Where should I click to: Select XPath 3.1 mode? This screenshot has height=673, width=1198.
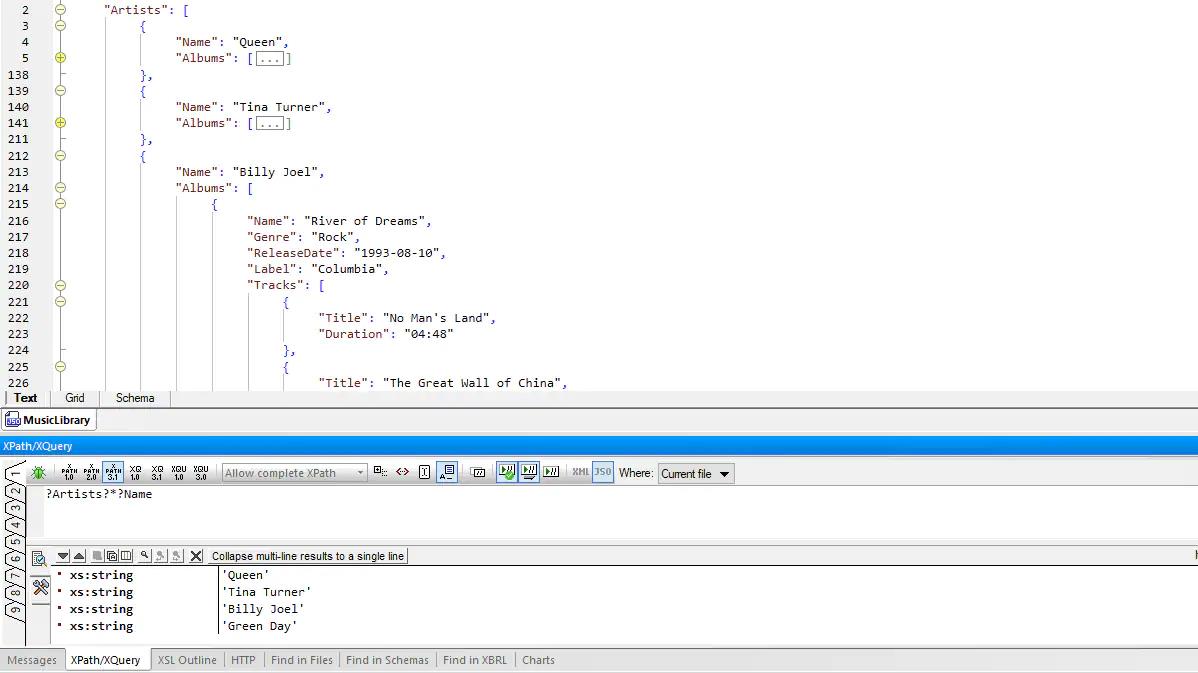click(x=113, y=473)
